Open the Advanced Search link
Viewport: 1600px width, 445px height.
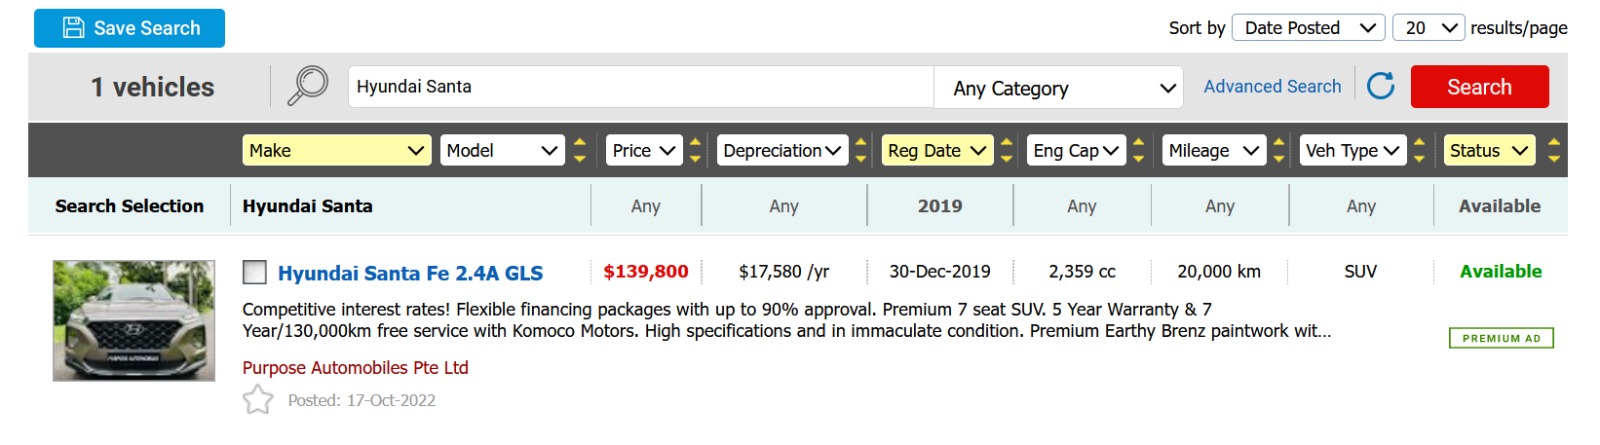[x=1272, y=86]
